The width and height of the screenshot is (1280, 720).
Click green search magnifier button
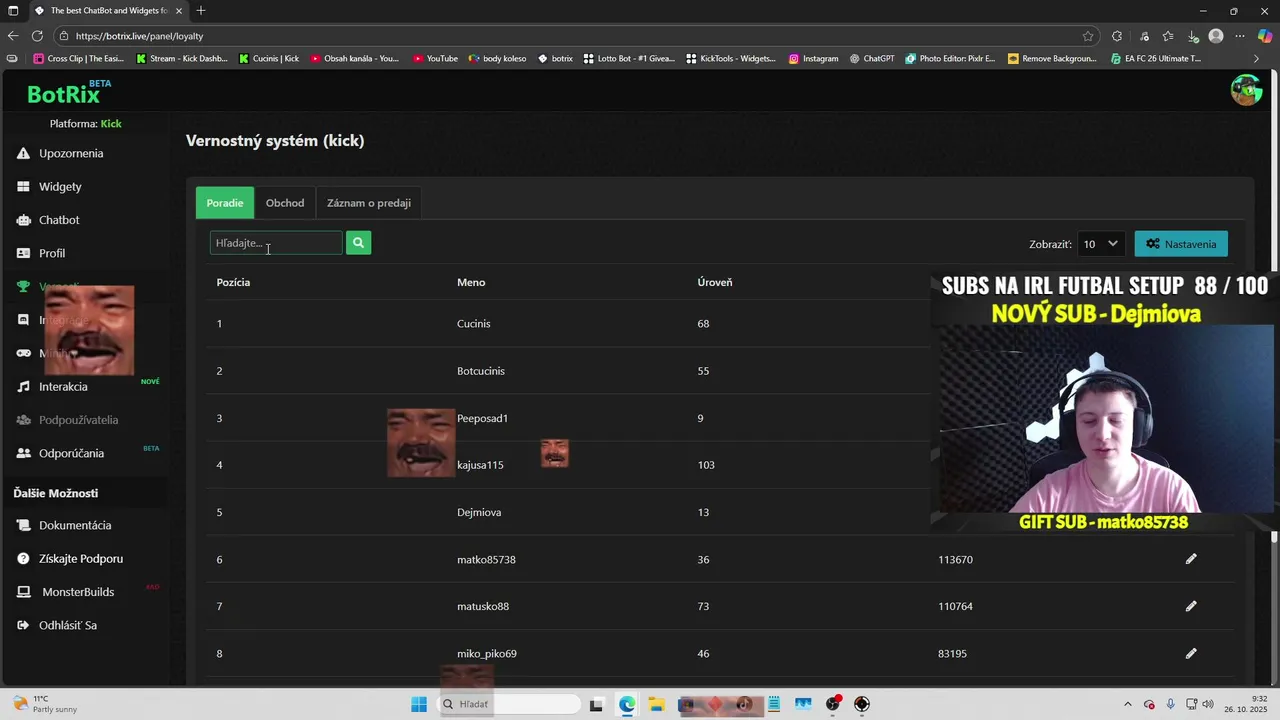click(x=358, y=243)
